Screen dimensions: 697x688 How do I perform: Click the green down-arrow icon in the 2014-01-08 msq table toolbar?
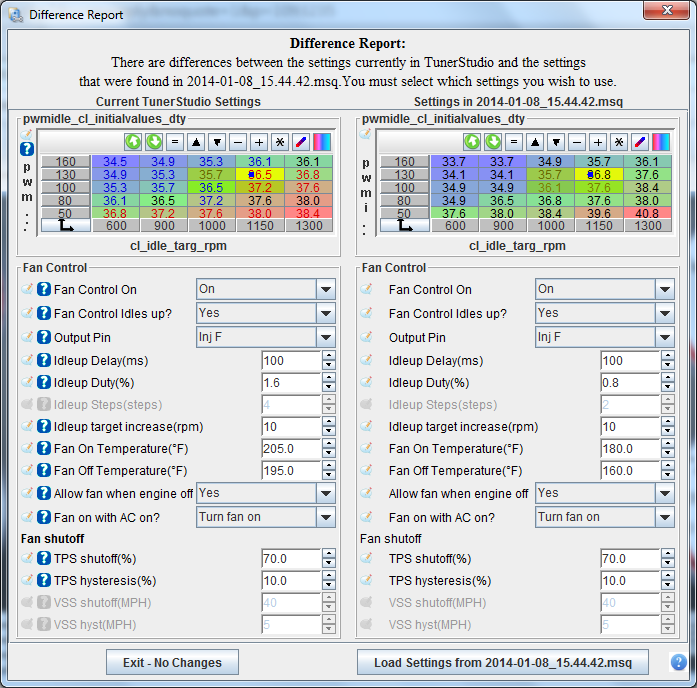[493, 142]
